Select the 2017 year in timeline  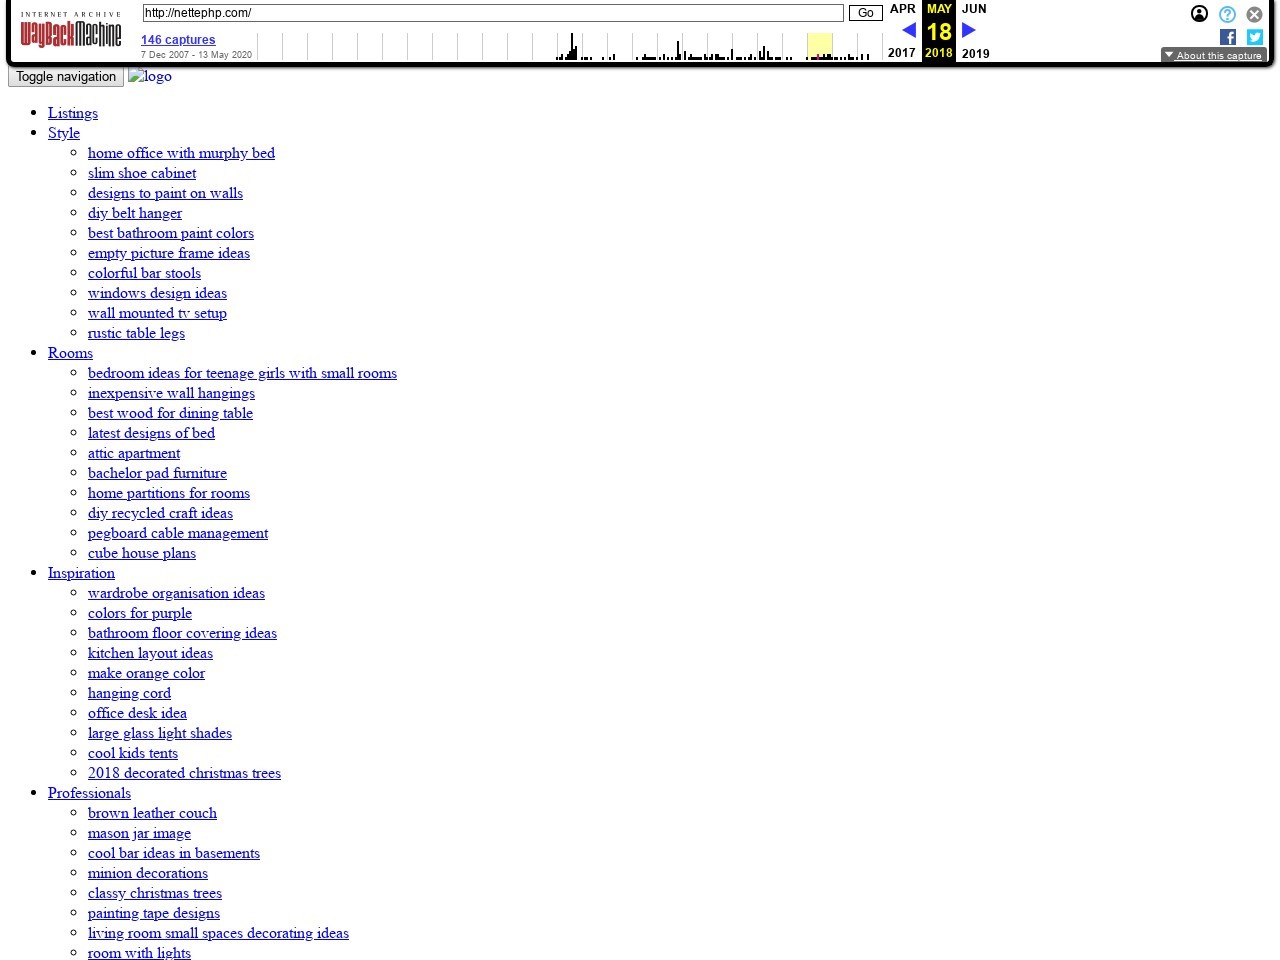tap(901, 53)
